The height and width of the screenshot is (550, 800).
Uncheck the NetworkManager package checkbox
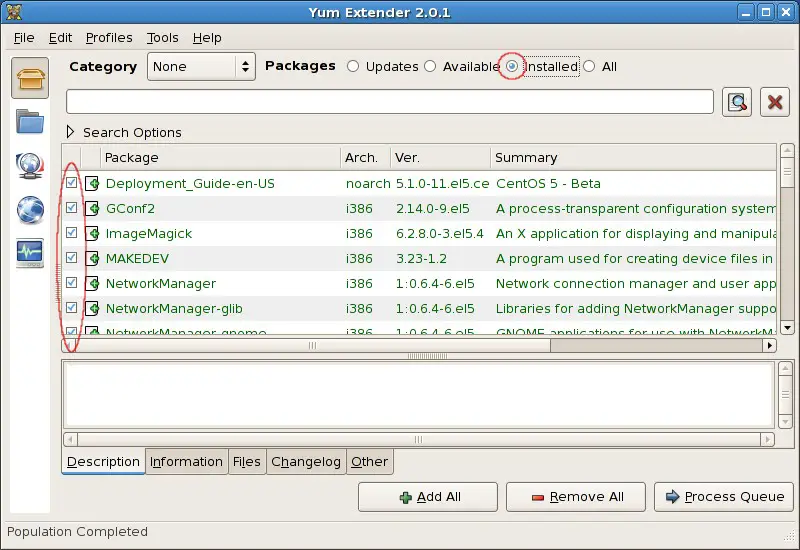pos(71,282)
